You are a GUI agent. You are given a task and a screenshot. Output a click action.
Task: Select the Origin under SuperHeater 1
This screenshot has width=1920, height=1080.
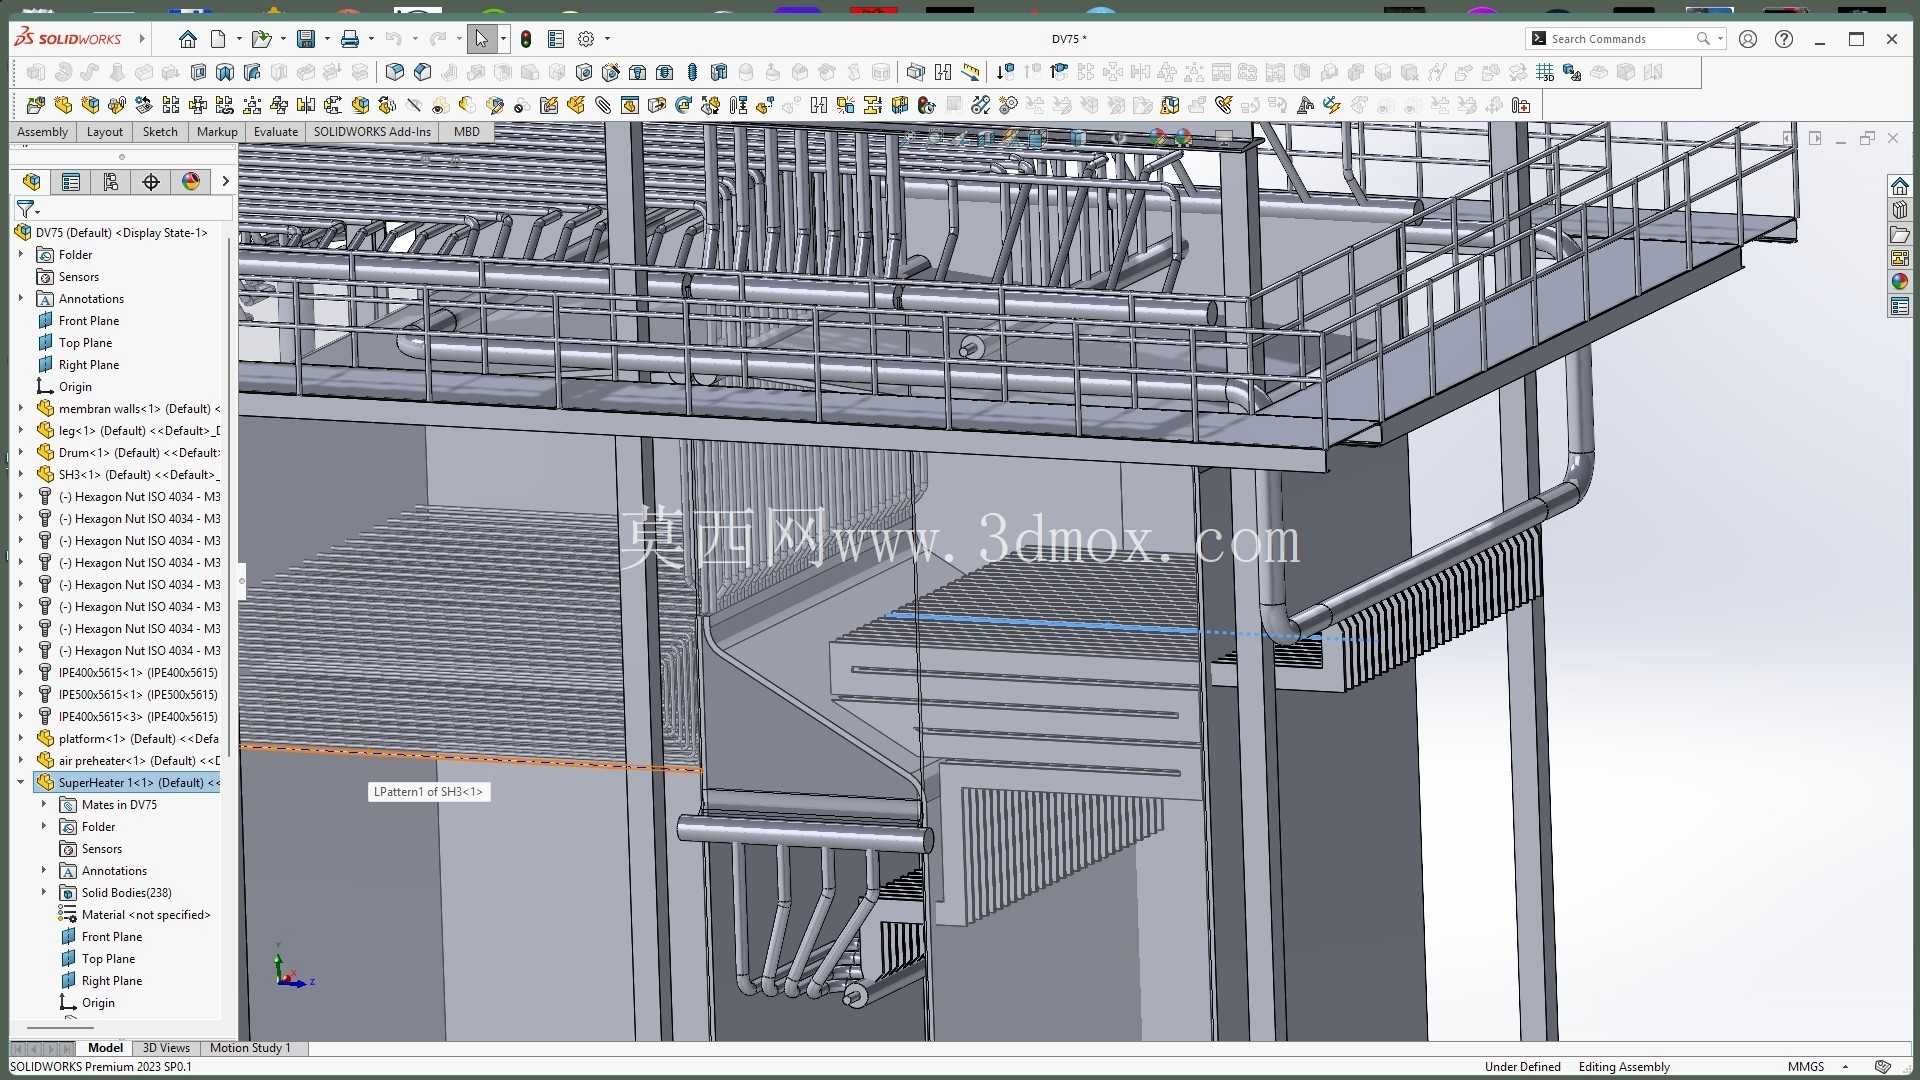coord(98,1002)
